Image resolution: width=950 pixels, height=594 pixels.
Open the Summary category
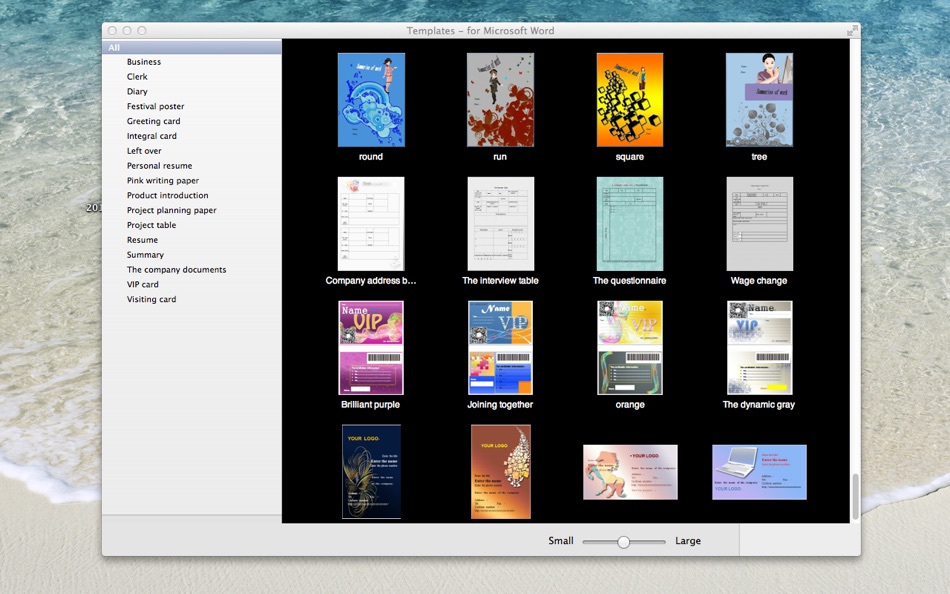145,255
